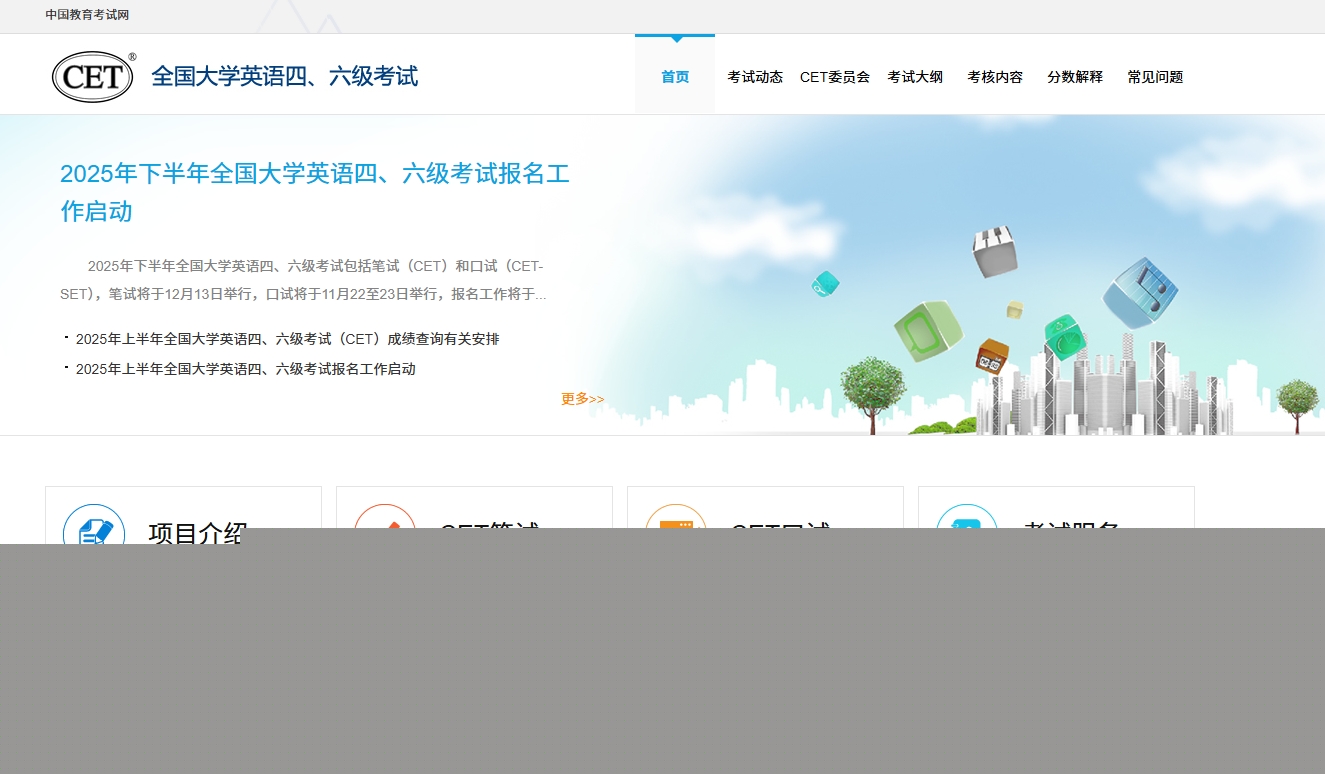
Task: Click the 全国大学英语四、六级考试 site title
Action: coord(284,77)
